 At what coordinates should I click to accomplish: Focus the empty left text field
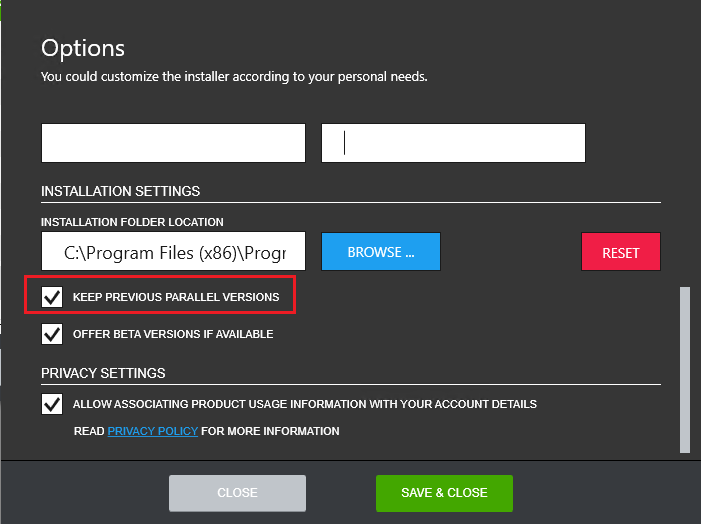tap(173, 143)
